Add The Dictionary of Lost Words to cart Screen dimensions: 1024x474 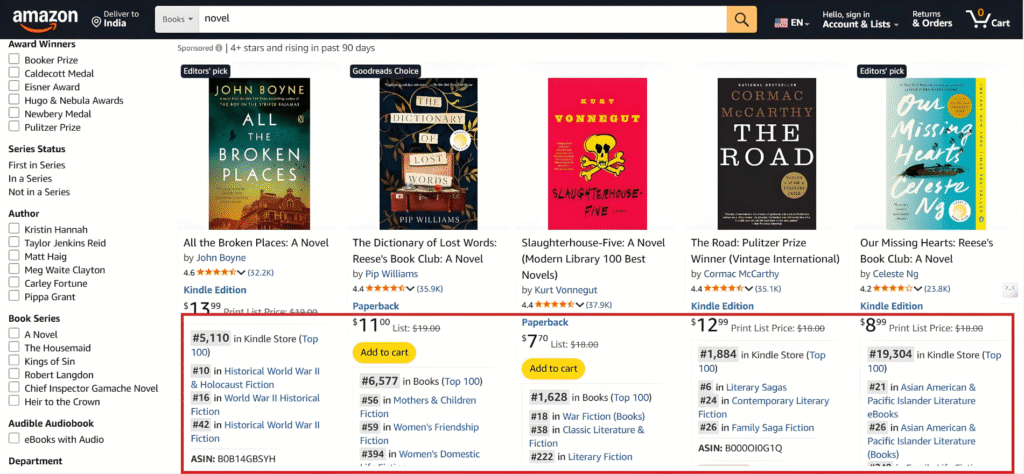384,352
